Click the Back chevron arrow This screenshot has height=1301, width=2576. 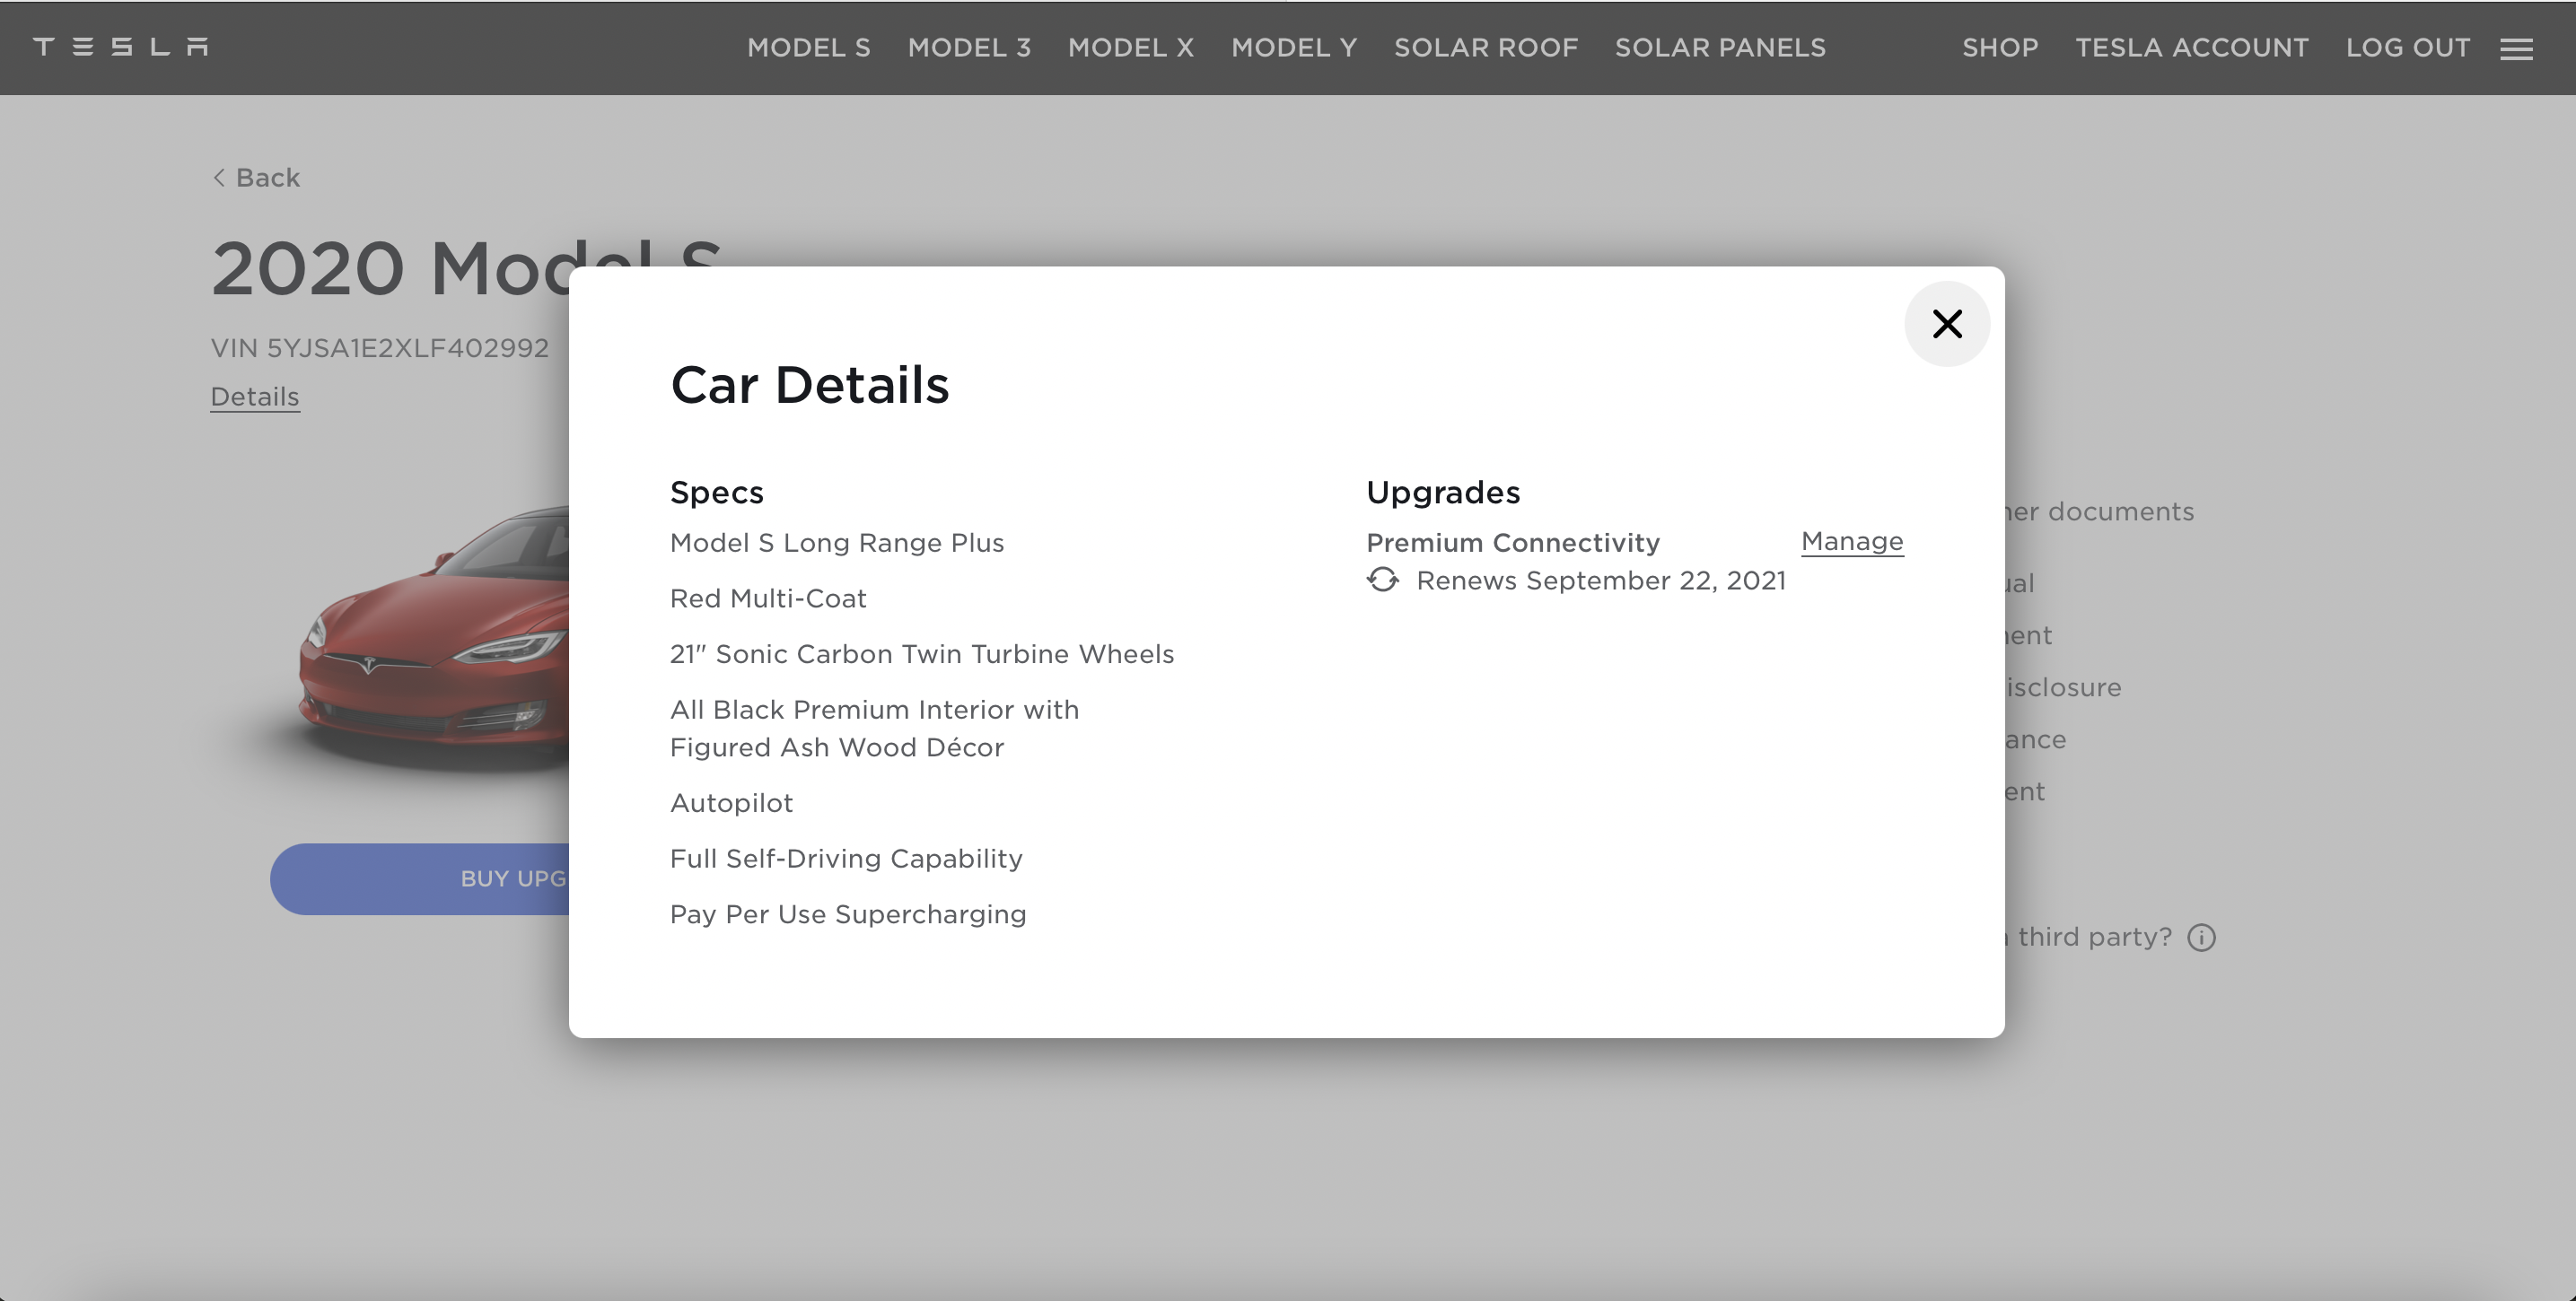(219, 178)
